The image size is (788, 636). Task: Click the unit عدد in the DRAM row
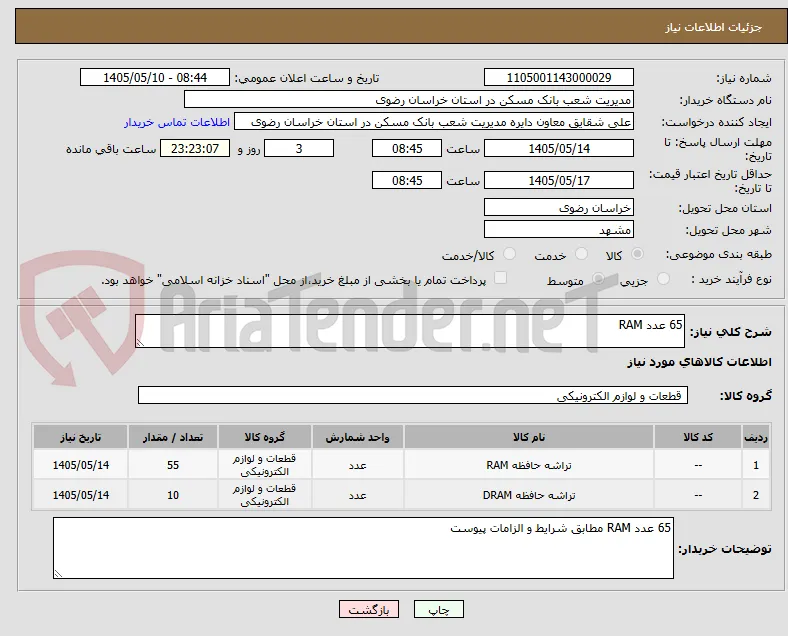[x=357, y=495]
